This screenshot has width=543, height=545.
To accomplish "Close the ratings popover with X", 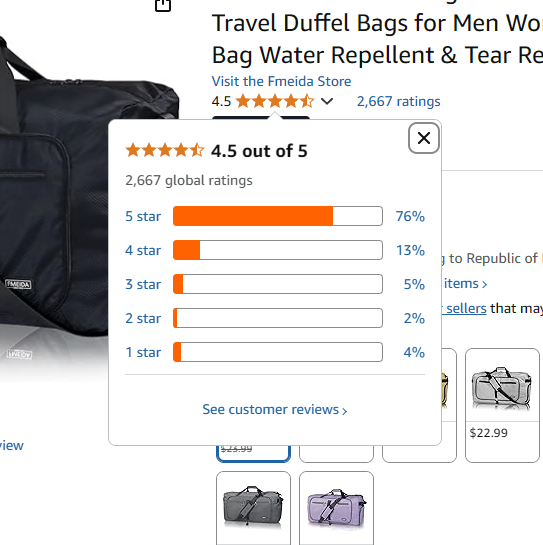I will click(x=423, y=138).
